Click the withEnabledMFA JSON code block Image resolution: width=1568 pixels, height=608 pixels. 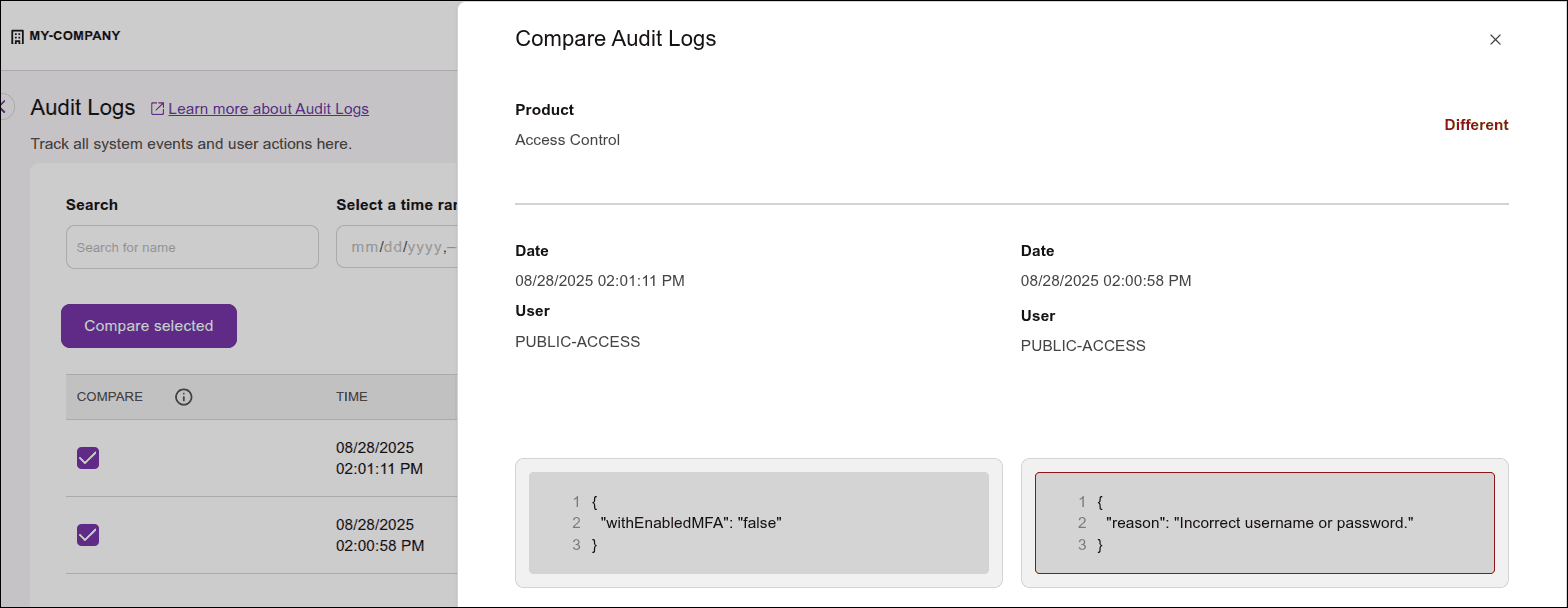point(758,523)
